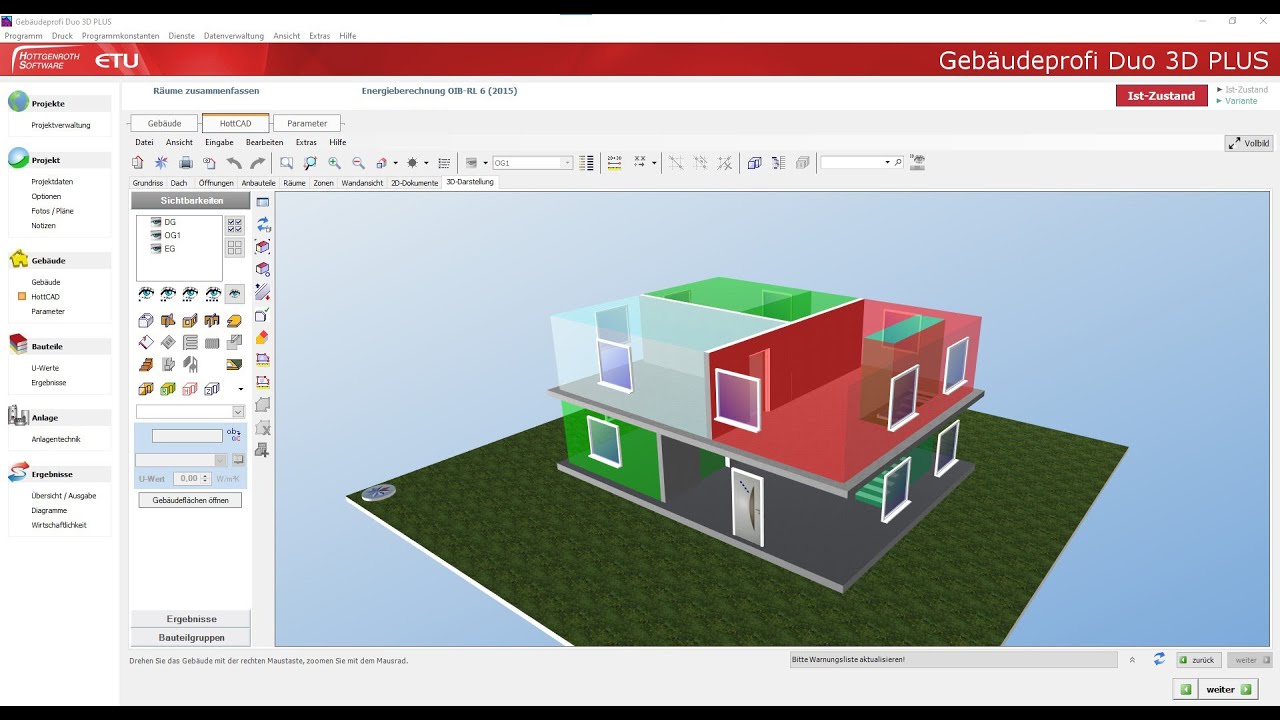Switch to the Grundriss tab
This screenshot has width=1280, height=720.
click(x=148, y=183)
